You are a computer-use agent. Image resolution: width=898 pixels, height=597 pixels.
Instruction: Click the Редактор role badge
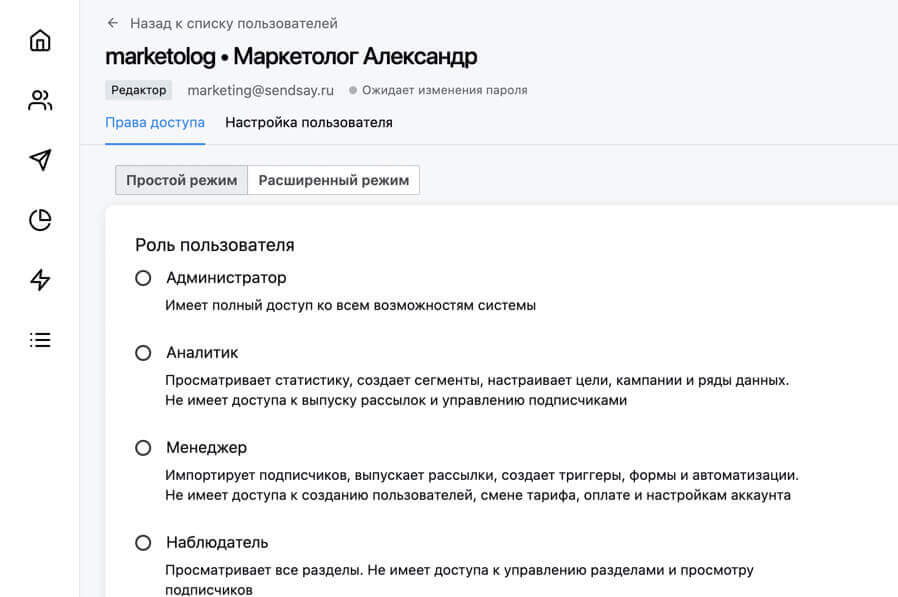[x=139, y=90]
